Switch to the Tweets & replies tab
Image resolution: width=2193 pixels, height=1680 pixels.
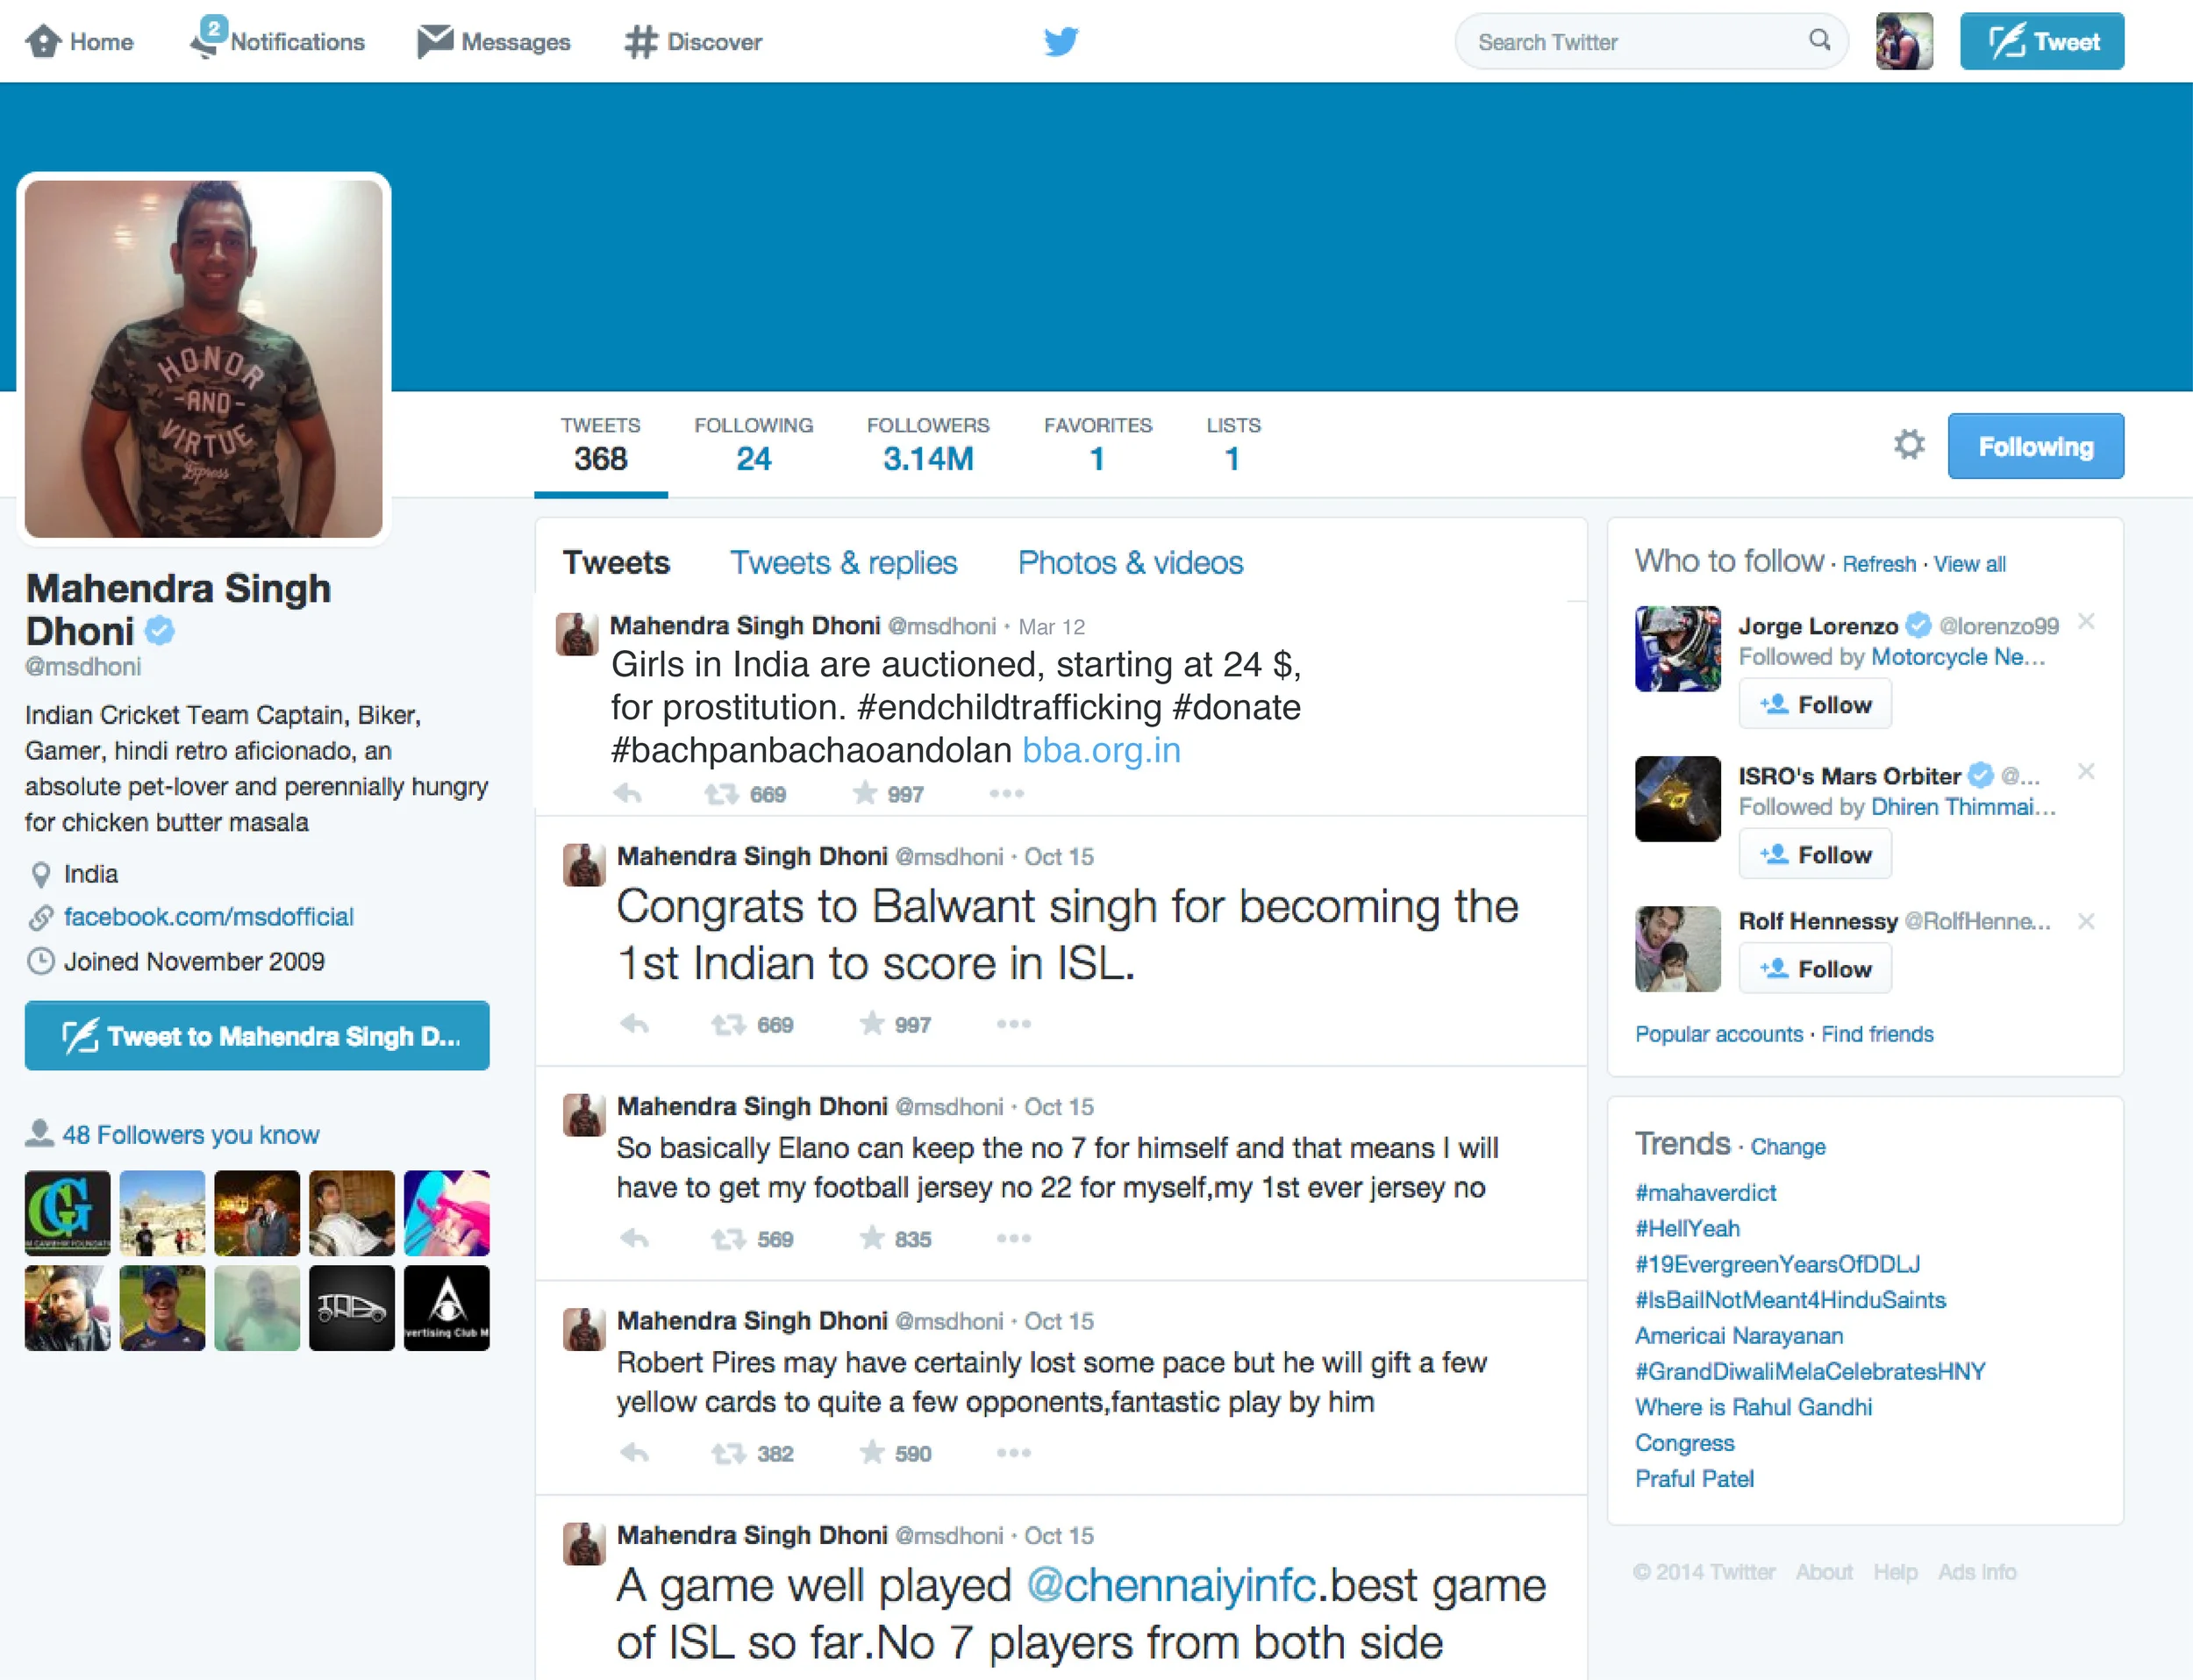click(x=843, y=562)
